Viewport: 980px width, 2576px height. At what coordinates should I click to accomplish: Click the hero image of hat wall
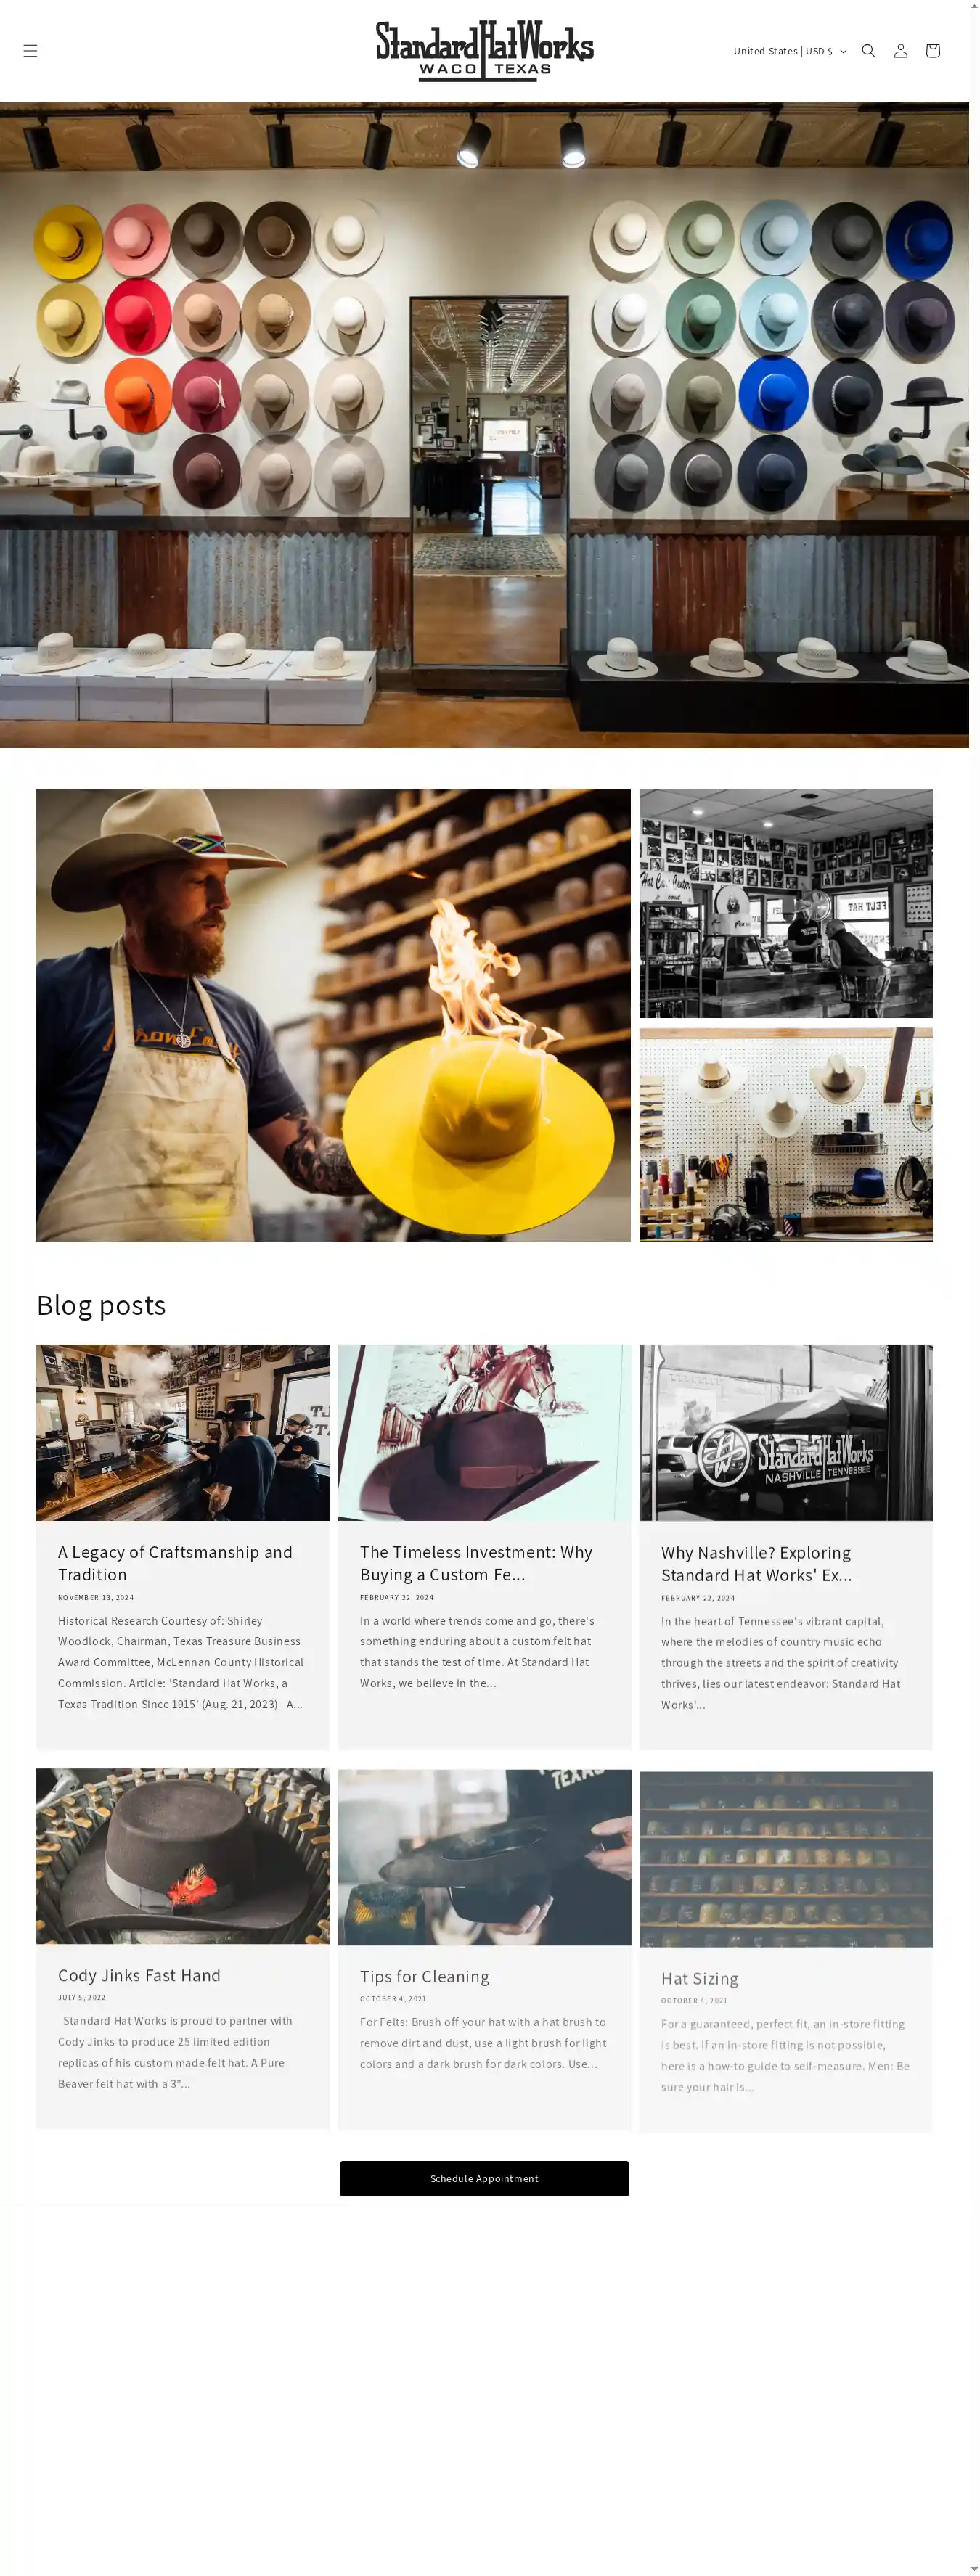pos(484,425)
